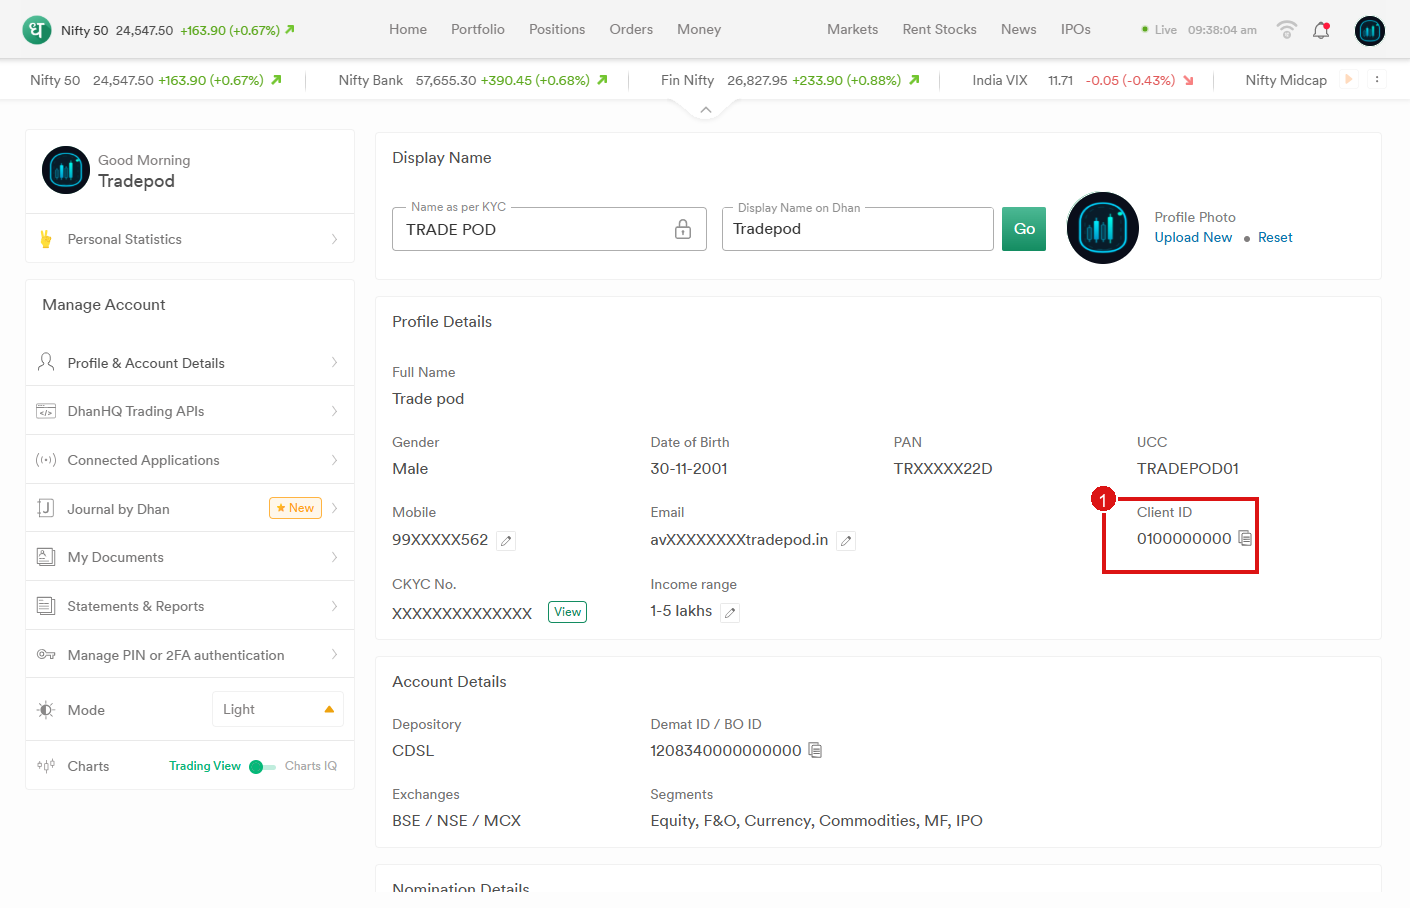Click sidebar Tradepod avatar image
This screenshot has height=908, width=1410.
(x=66, y=170)
